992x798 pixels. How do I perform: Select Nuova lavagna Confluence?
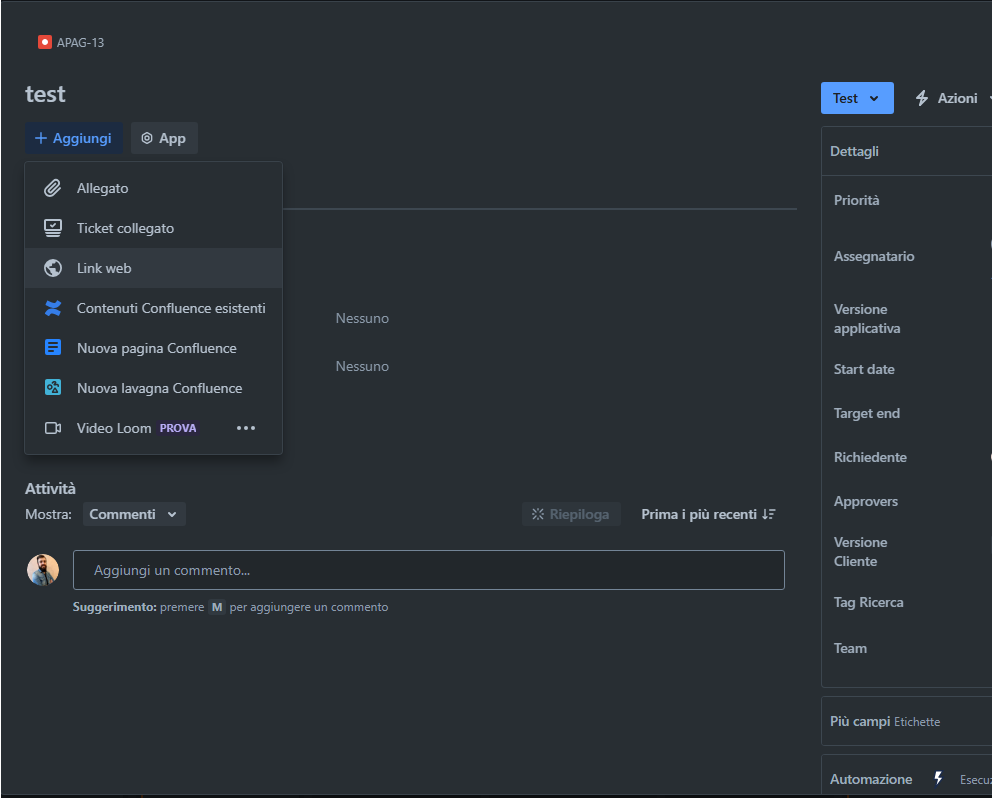click(153, 388)
